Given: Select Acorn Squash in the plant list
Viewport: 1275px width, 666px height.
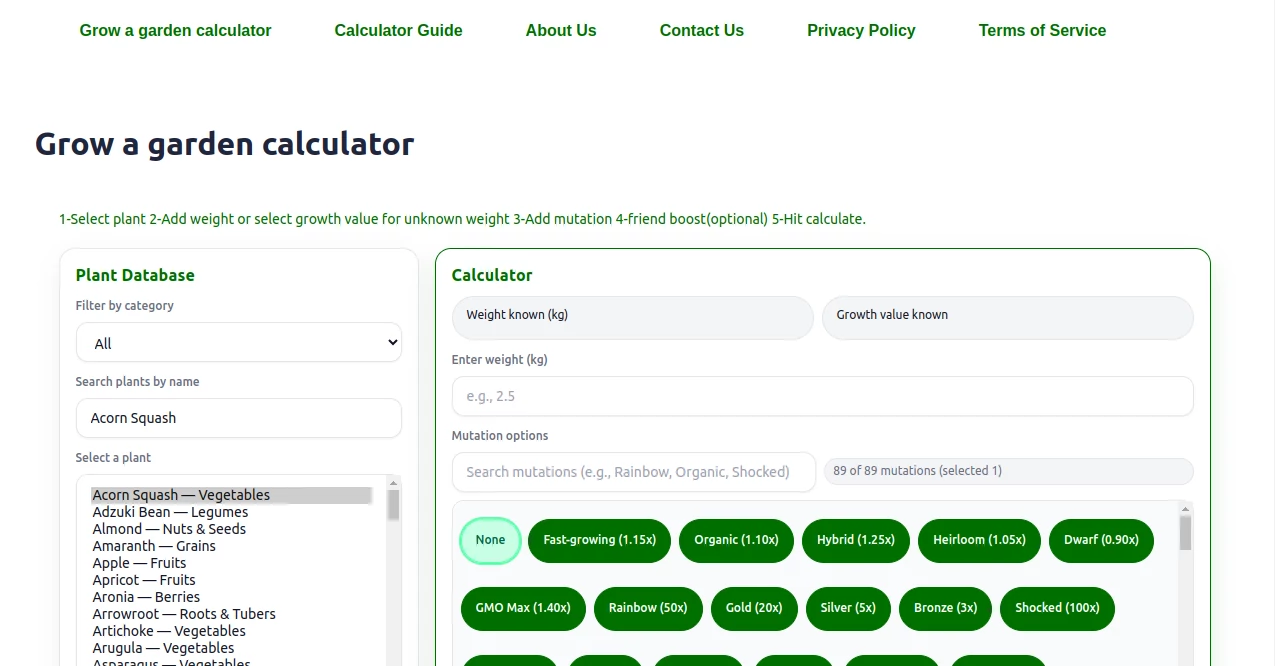Looking at the screenshot, I should pyautogui.click(x=180, y=494).
